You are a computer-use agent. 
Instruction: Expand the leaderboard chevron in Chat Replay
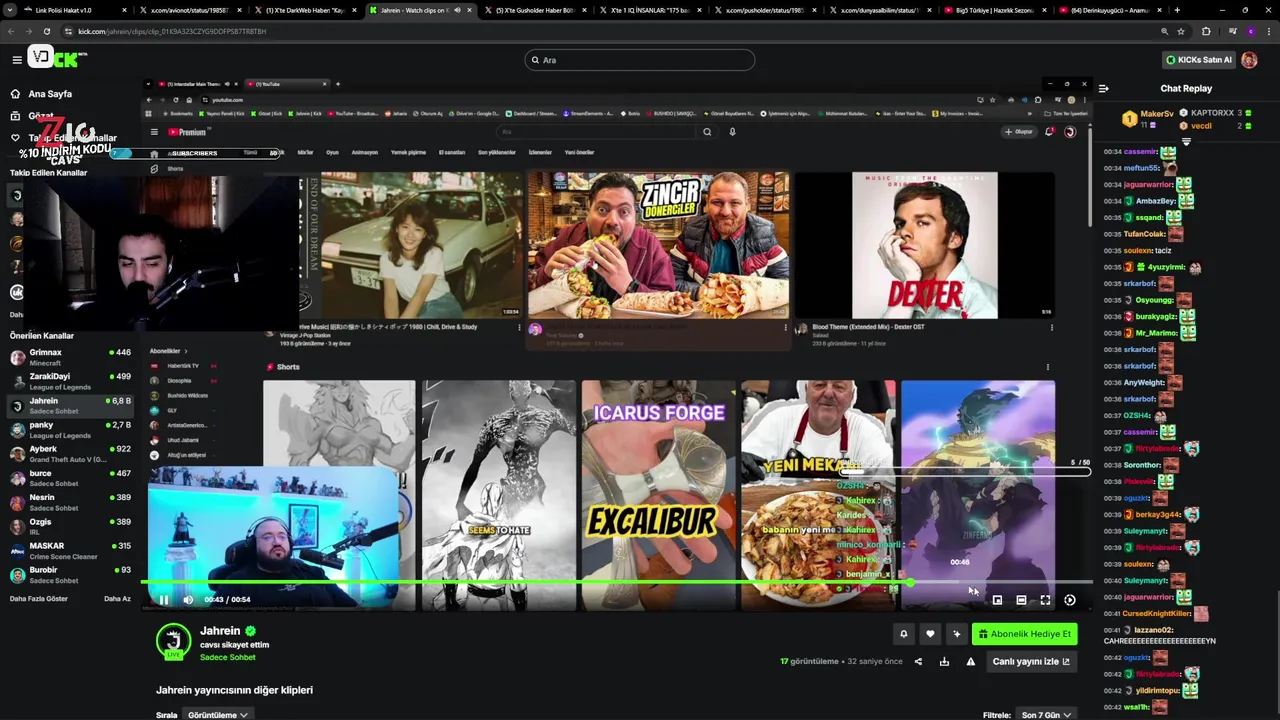(x=1187, y=141)
